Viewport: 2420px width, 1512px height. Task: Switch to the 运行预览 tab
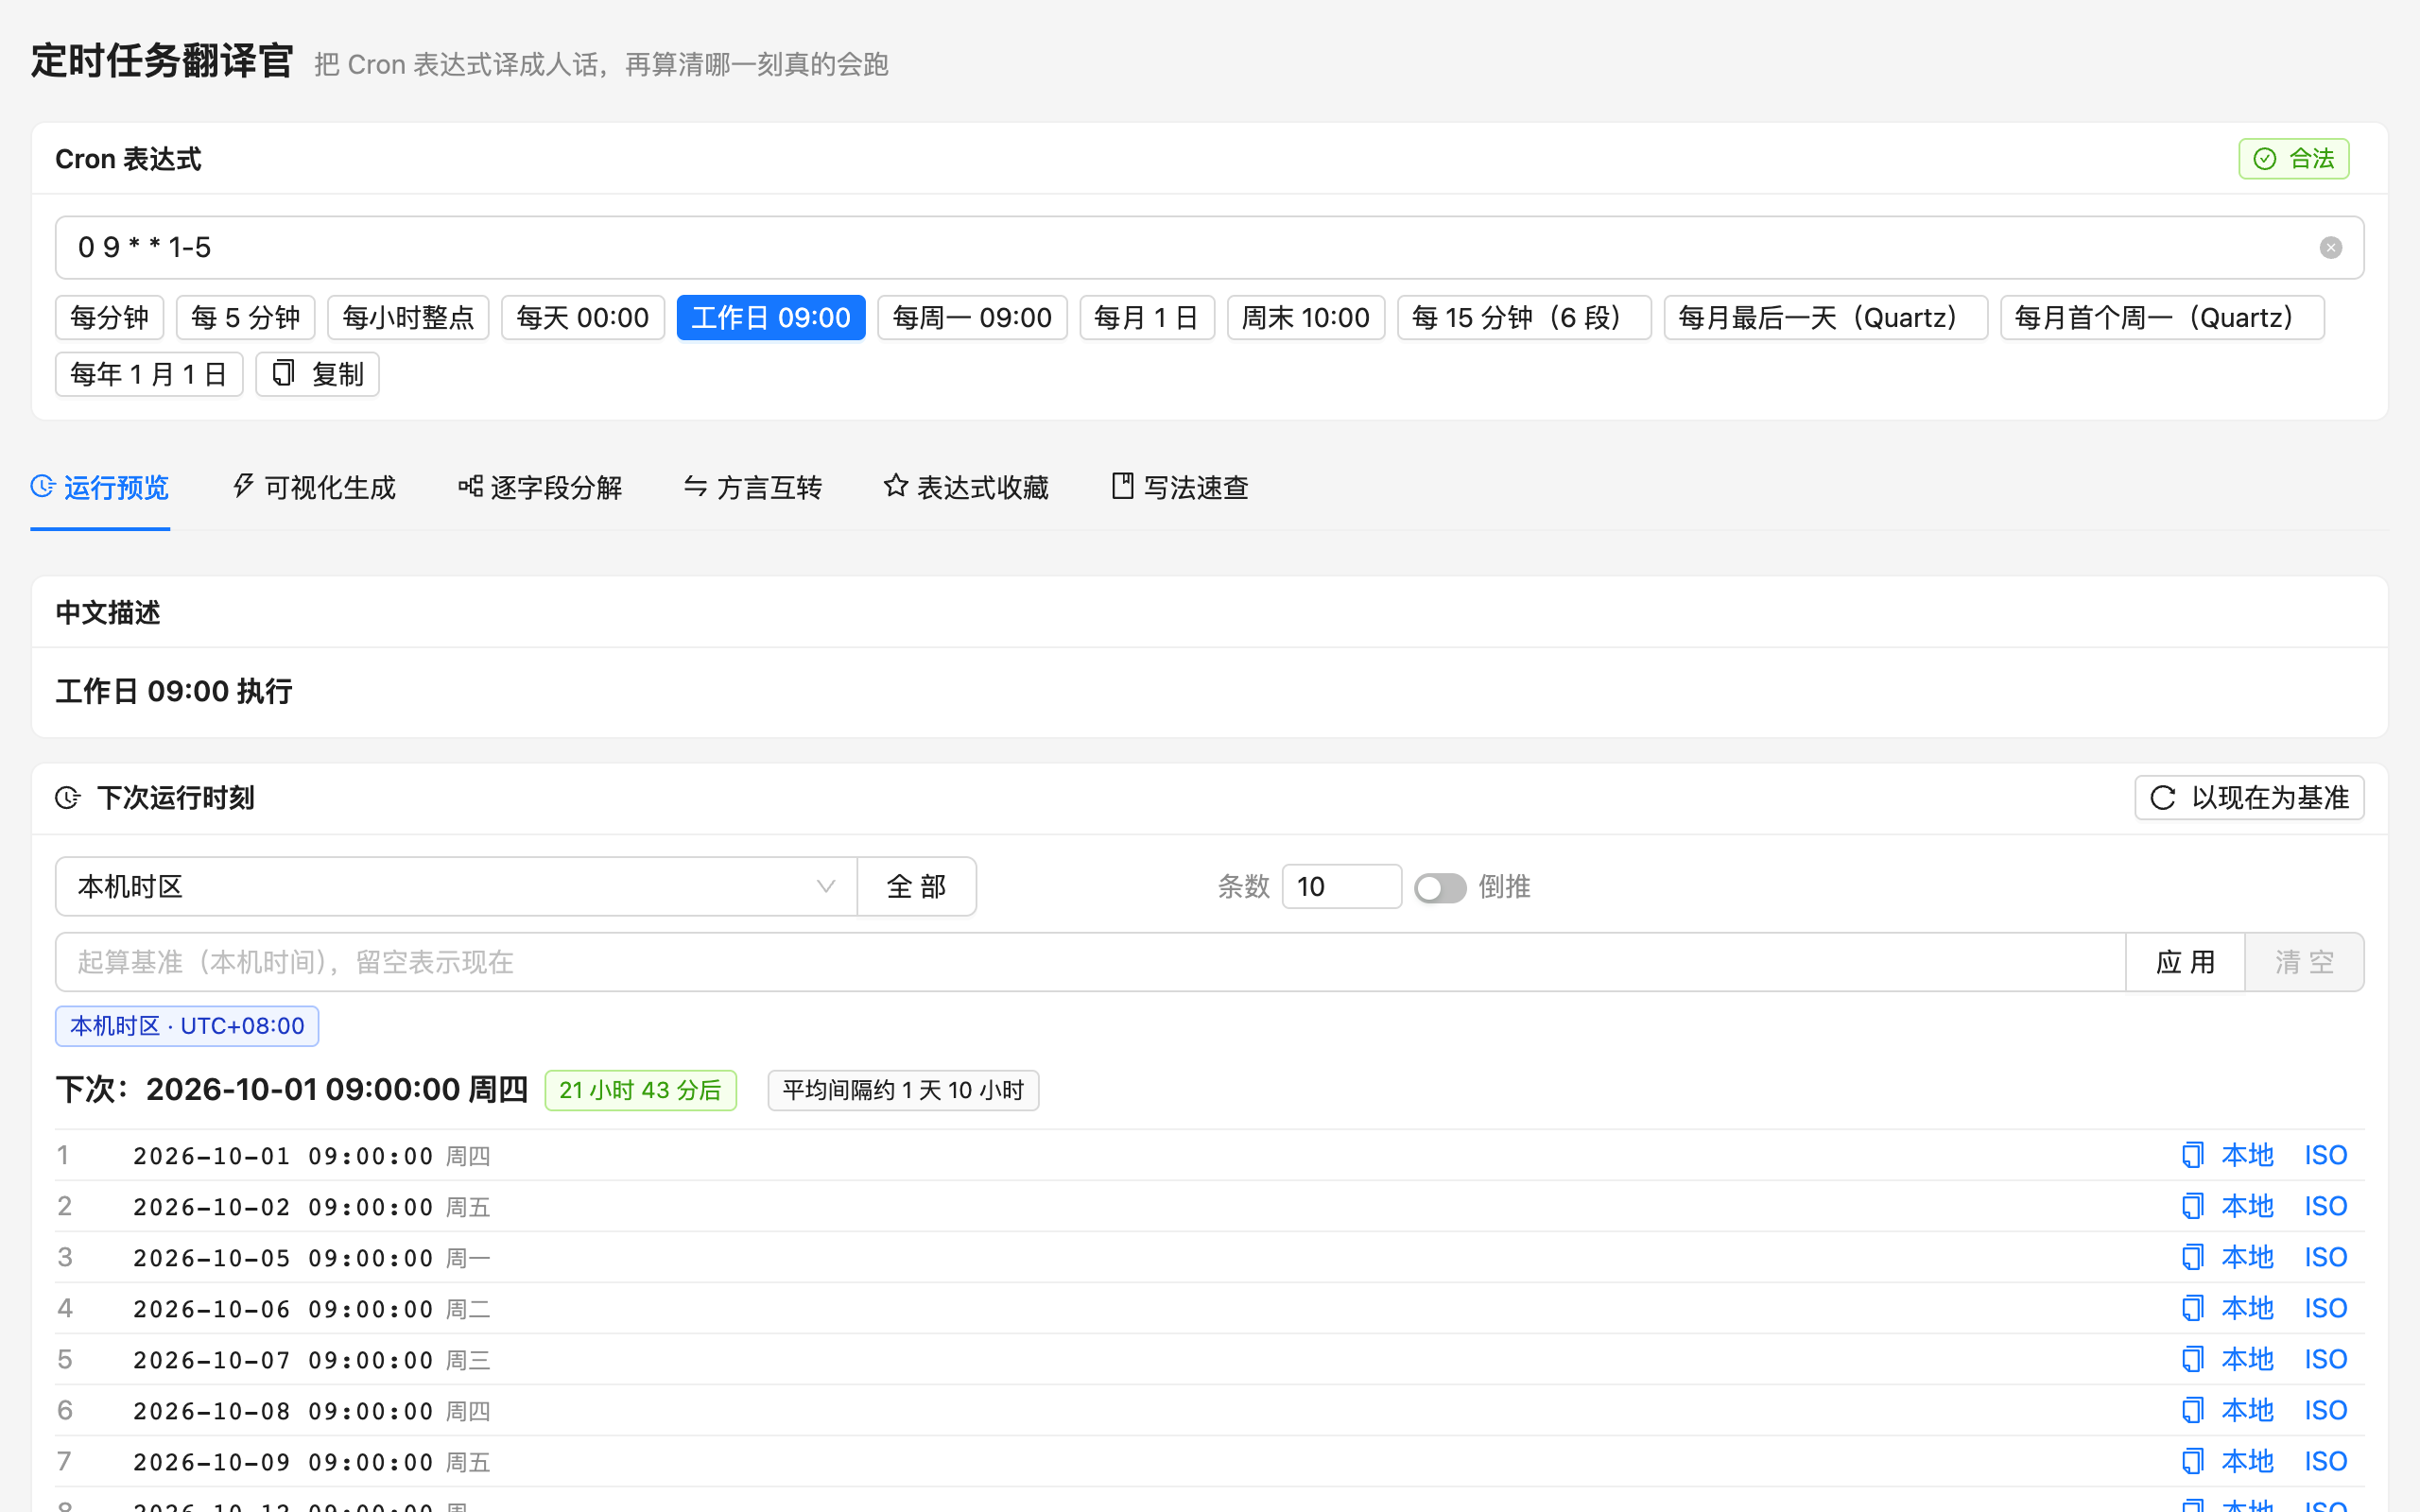pyautogui.click(x=100, y=488)
